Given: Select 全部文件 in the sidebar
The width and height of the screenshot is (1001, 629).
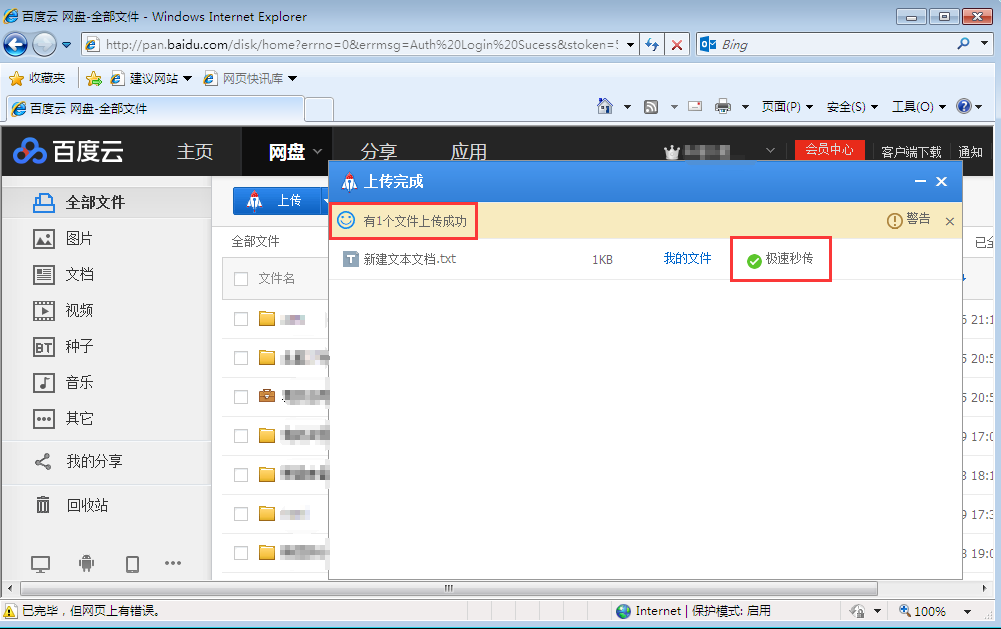Looking at the screenshot, I should [x=106, y=202].
